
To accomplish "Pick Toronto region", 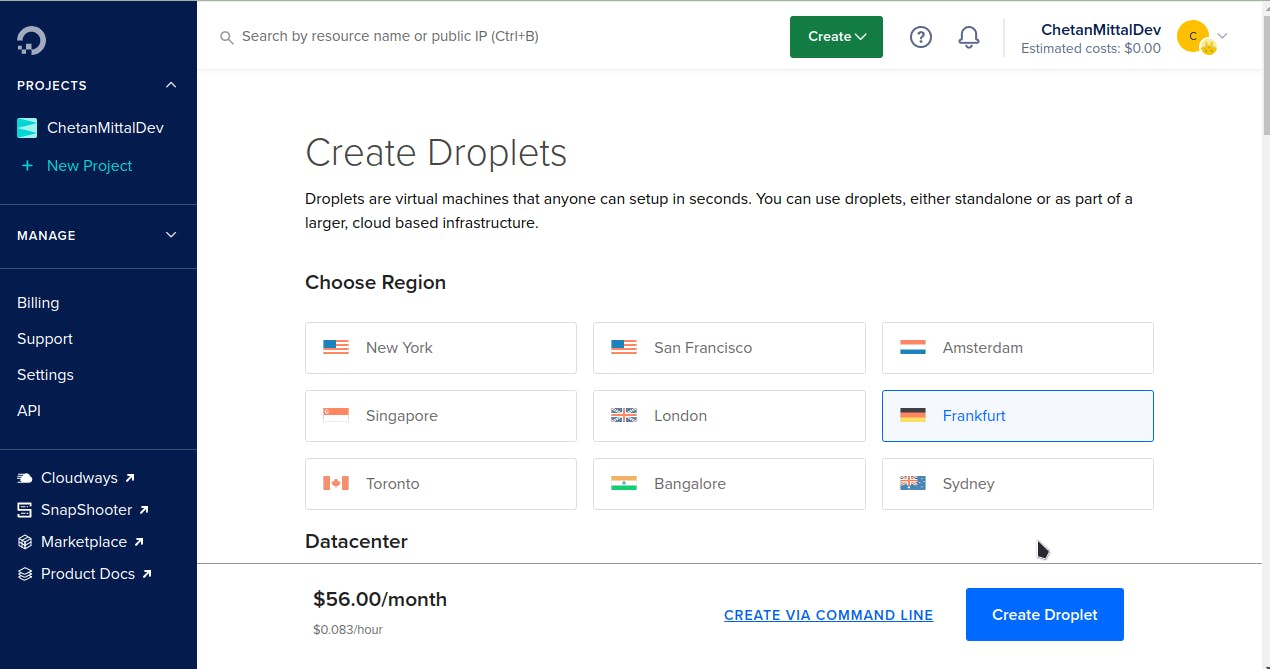I will click(441, 484).
